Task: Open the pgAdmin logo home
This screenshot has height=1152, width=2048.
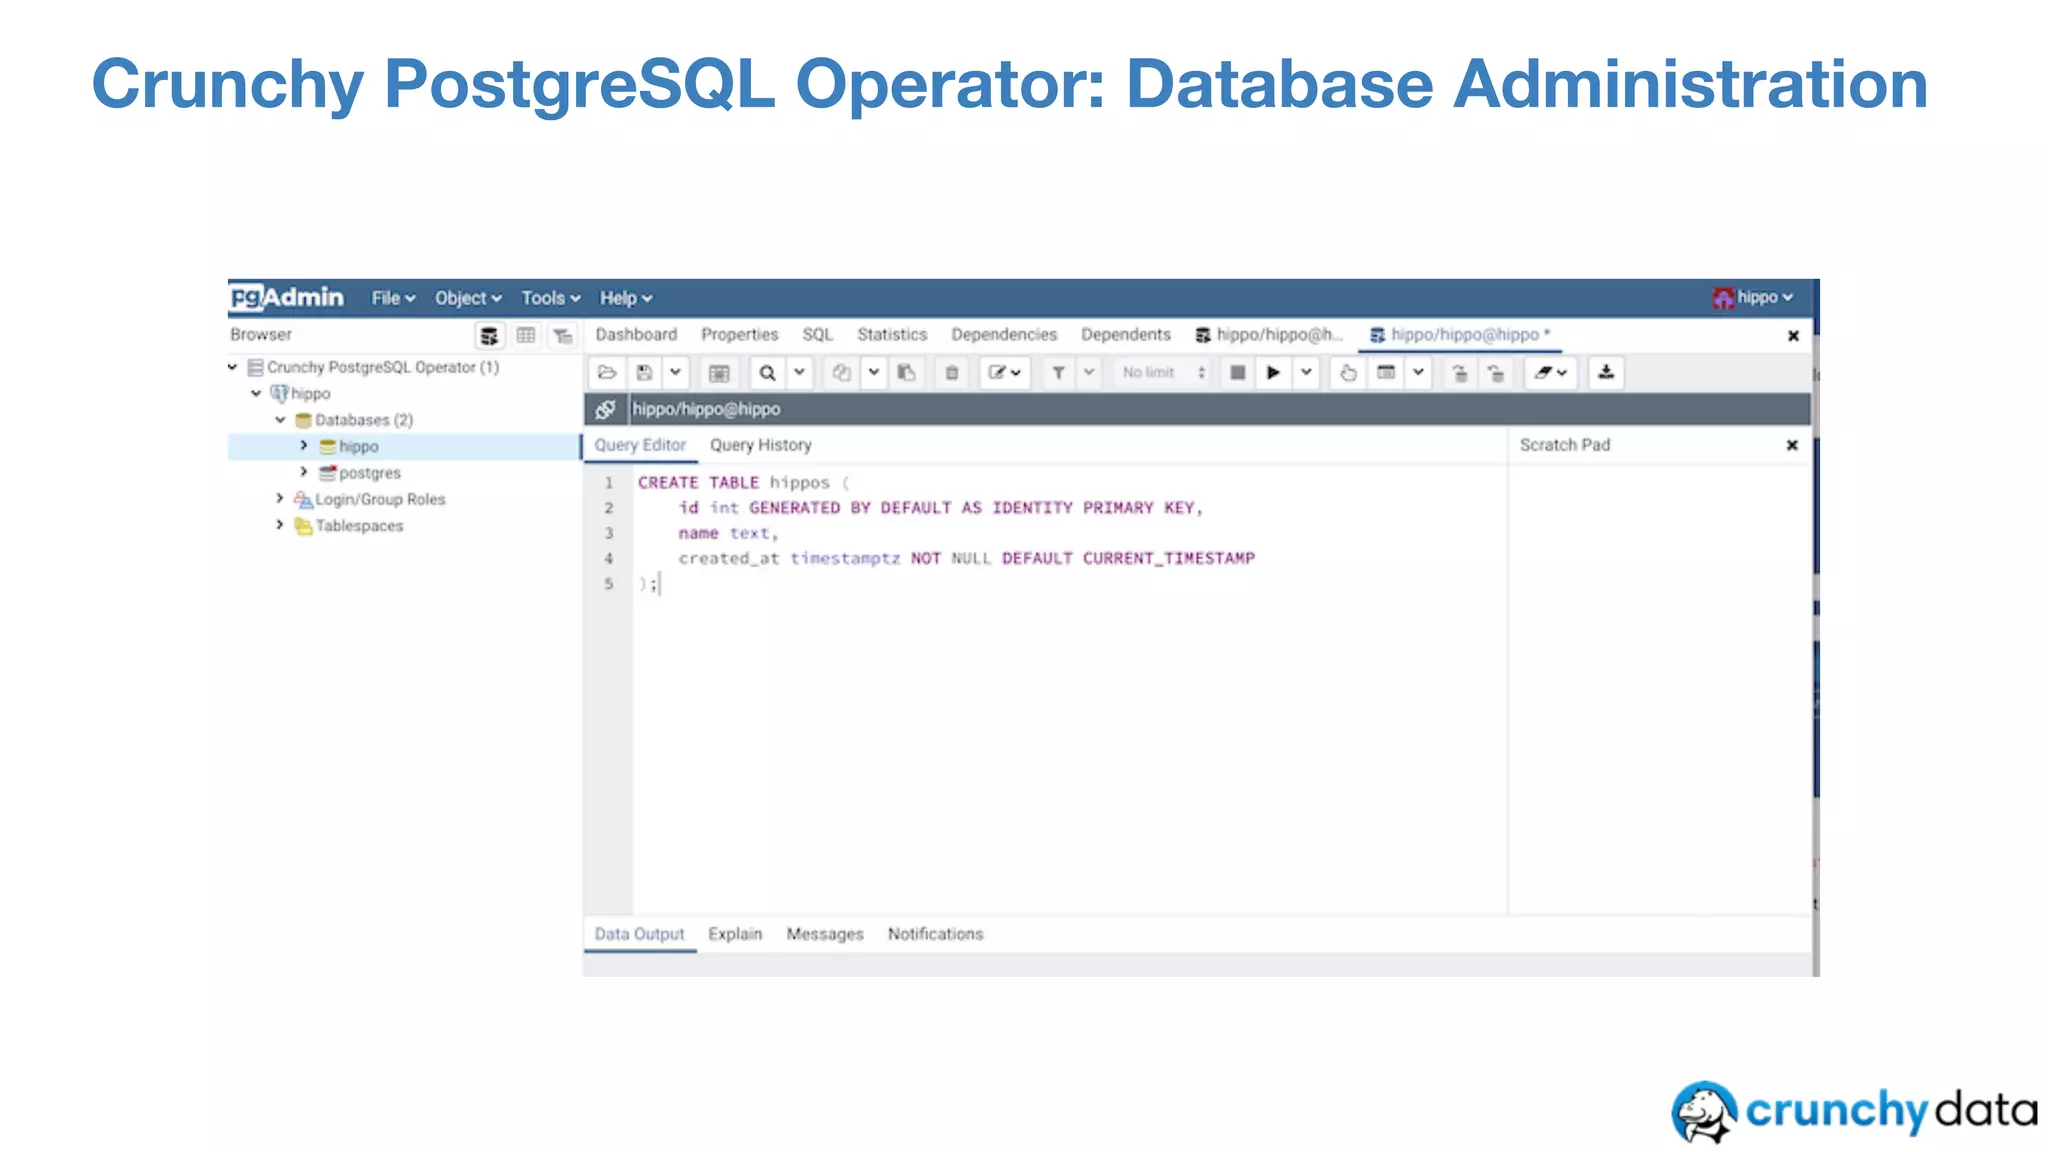Action: point(287,297)
